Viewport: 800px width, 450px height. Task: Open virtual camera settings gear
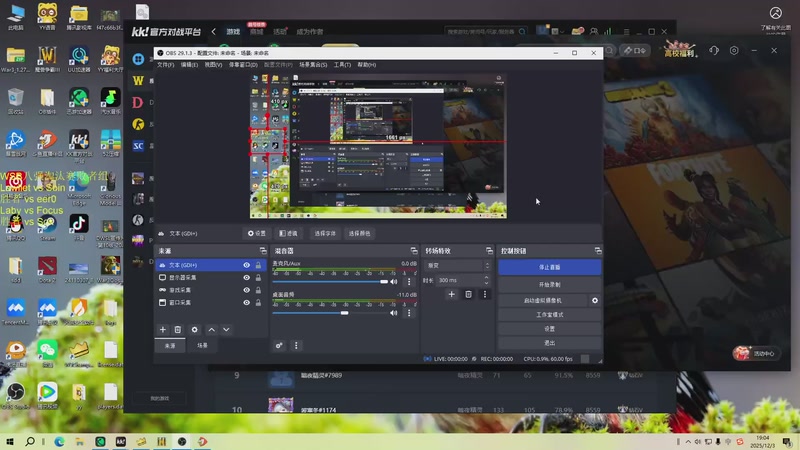point(595,301)
